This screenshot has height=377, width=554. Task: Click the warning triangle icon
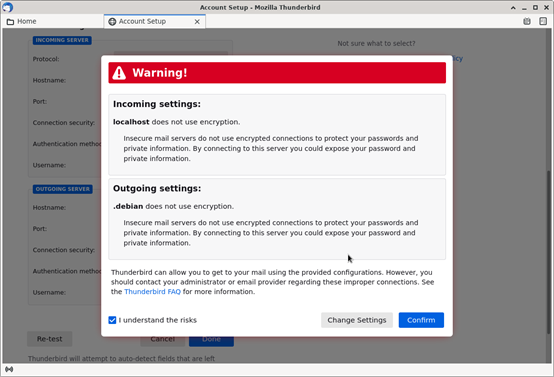pos(119,72)
